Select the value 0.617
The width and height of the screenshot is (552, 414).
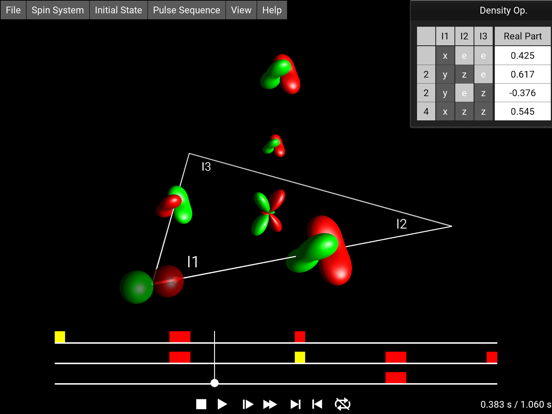[523, 74]
